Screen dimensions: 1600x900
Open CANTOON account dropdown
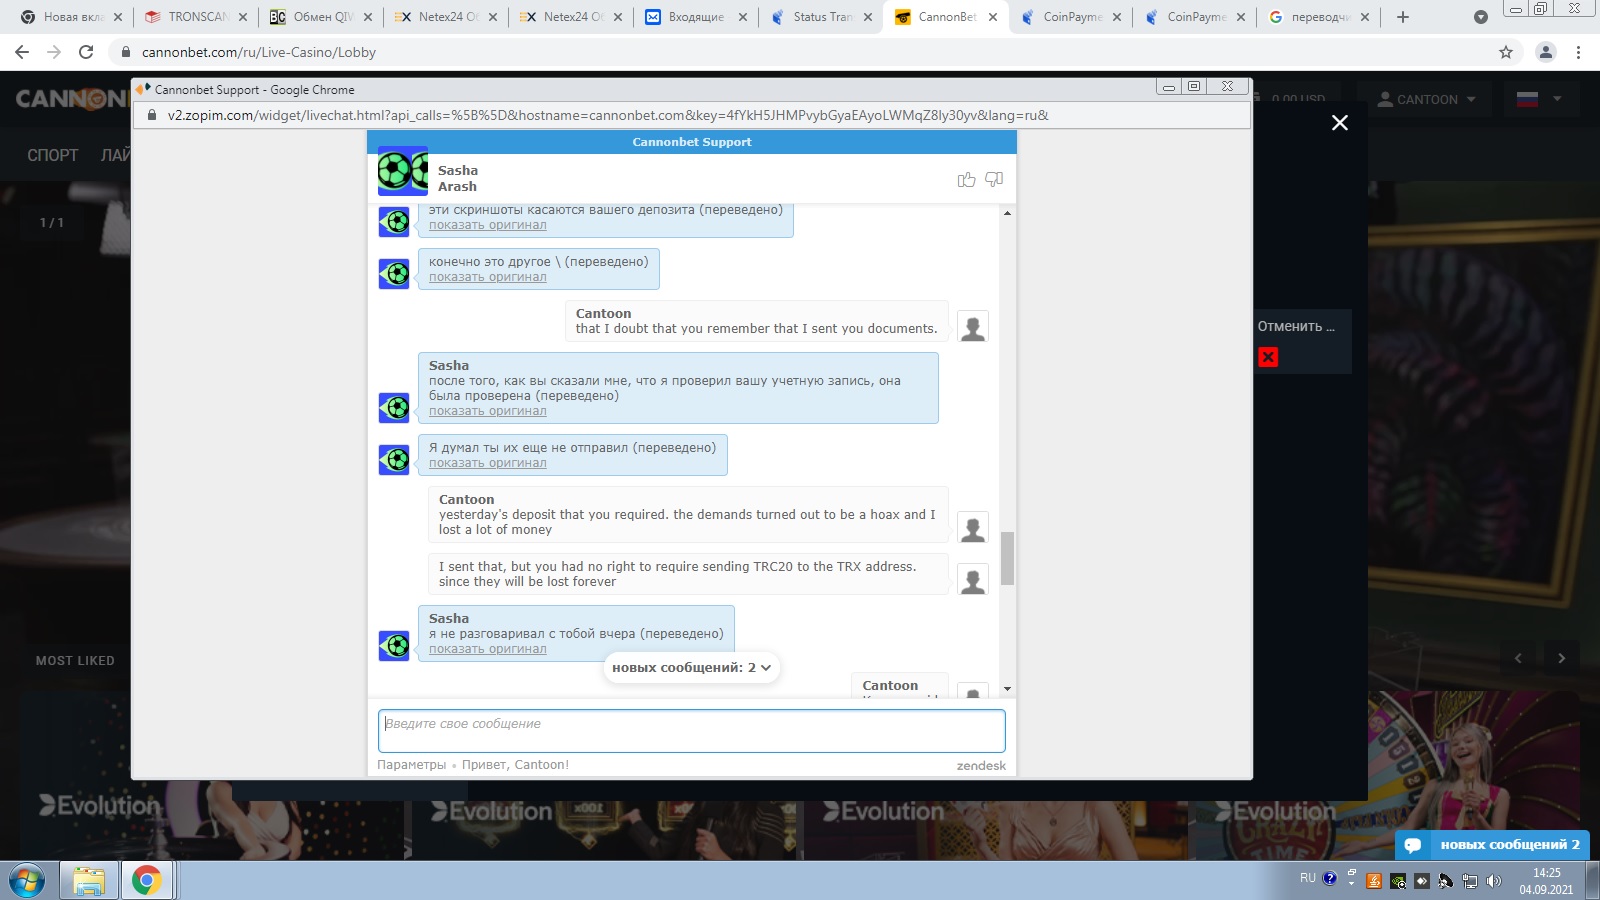[x=1426, y=99]
